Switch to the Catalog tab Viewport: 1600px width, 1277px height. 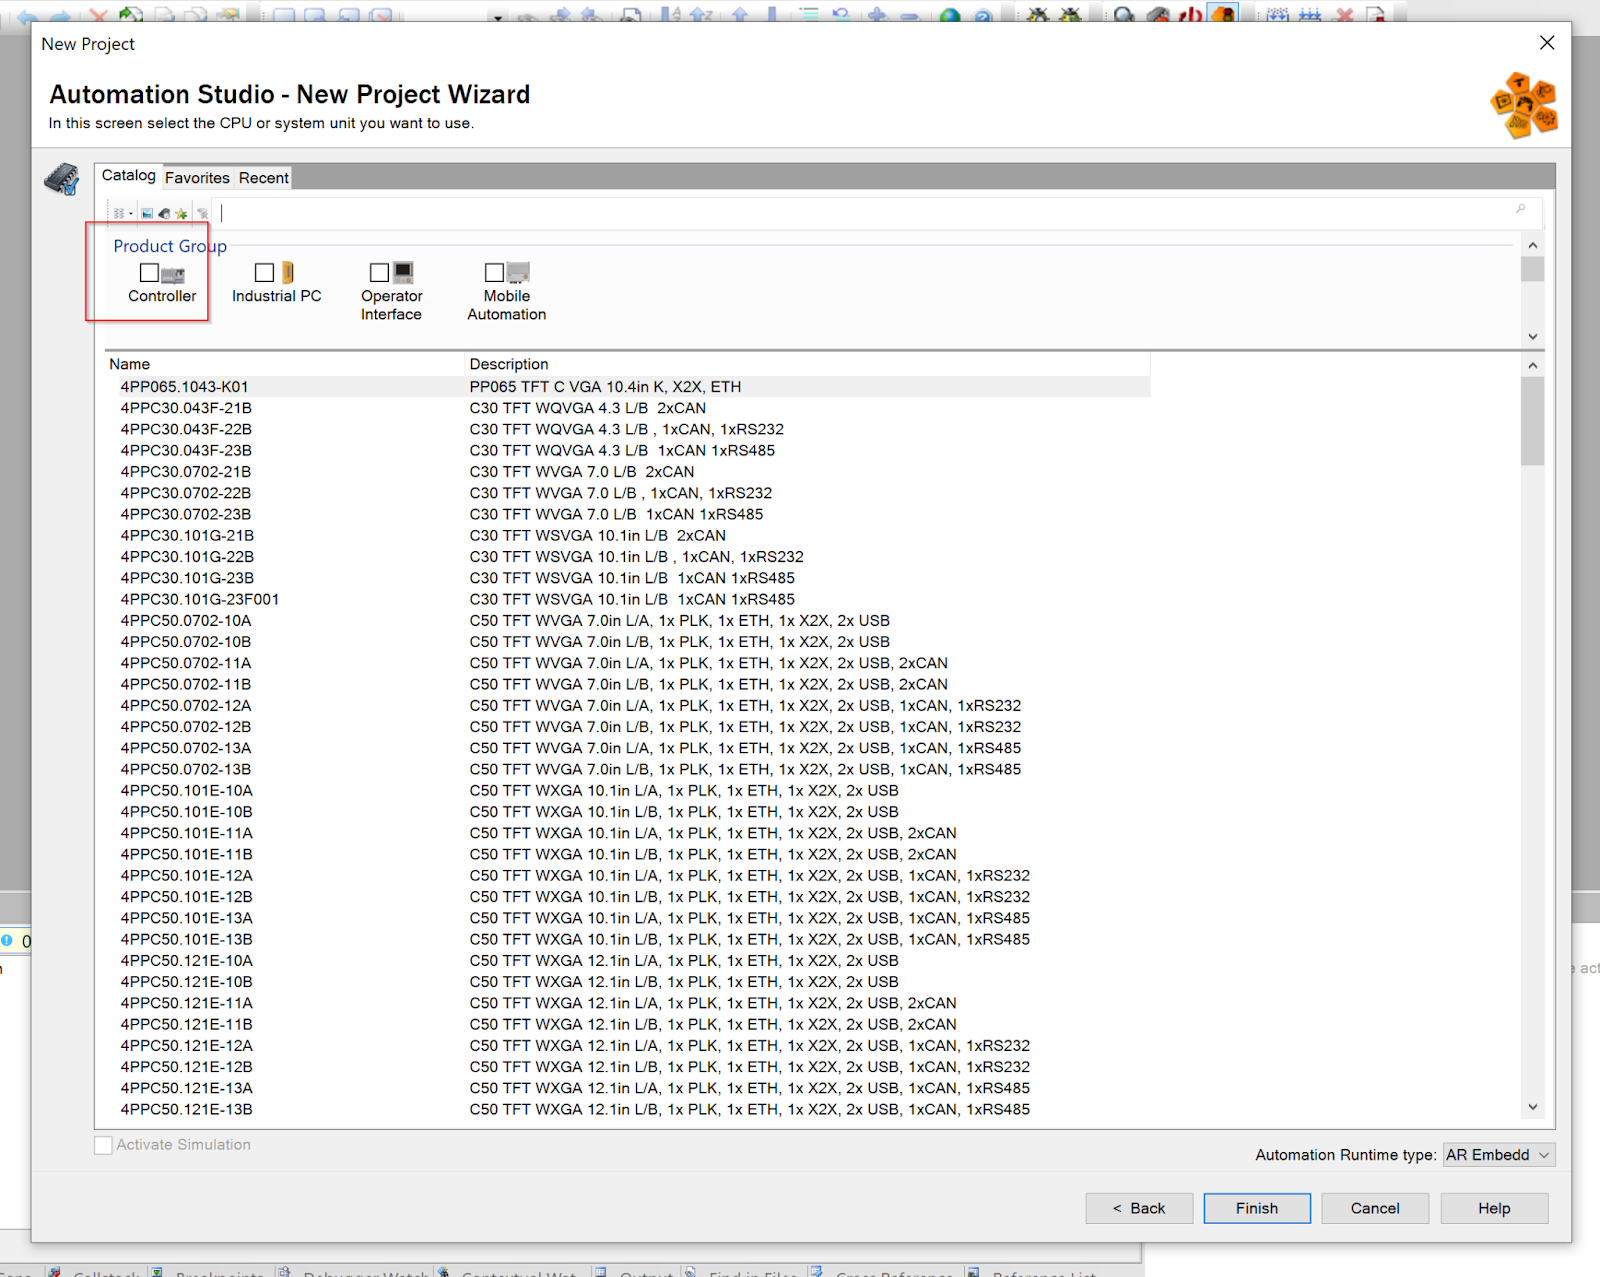[129, 175]
